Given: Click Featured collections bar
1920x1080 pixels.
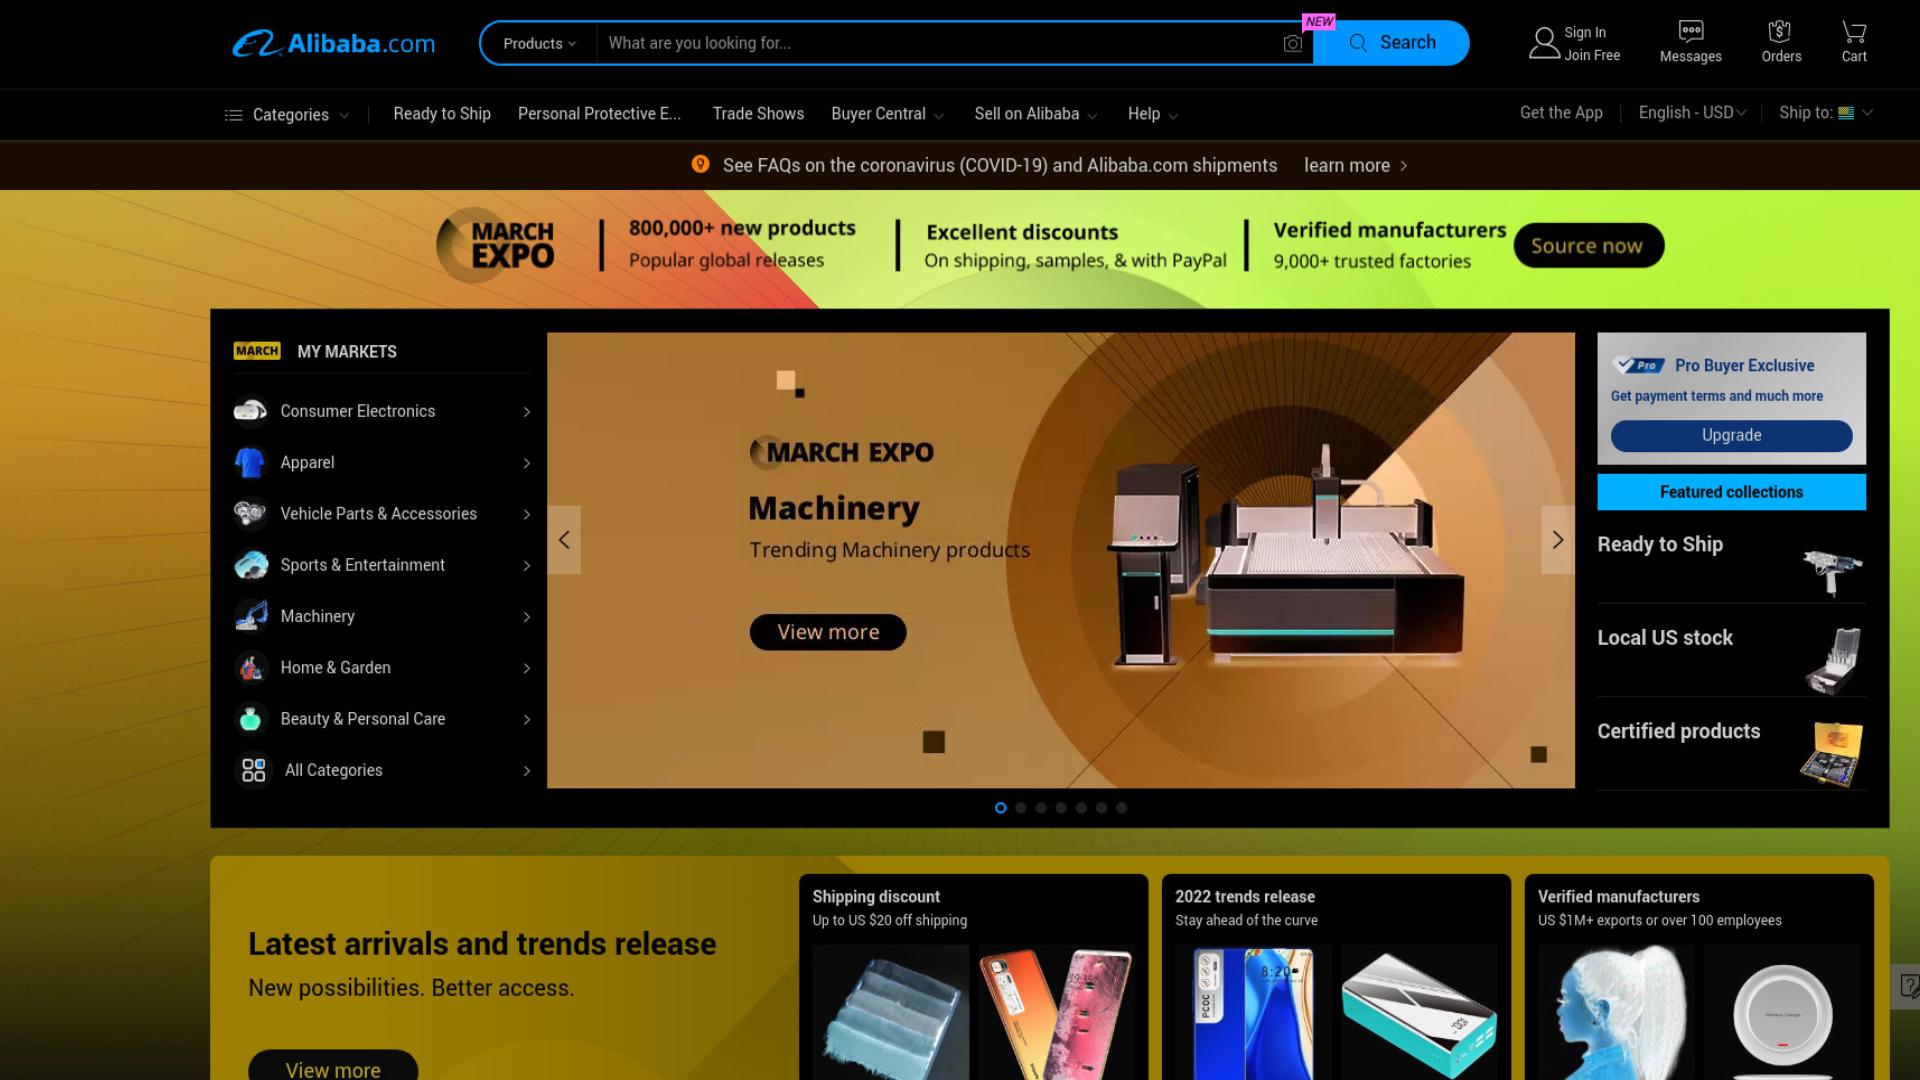Looking at the screenshot, I should click(x=1731, y=492).
